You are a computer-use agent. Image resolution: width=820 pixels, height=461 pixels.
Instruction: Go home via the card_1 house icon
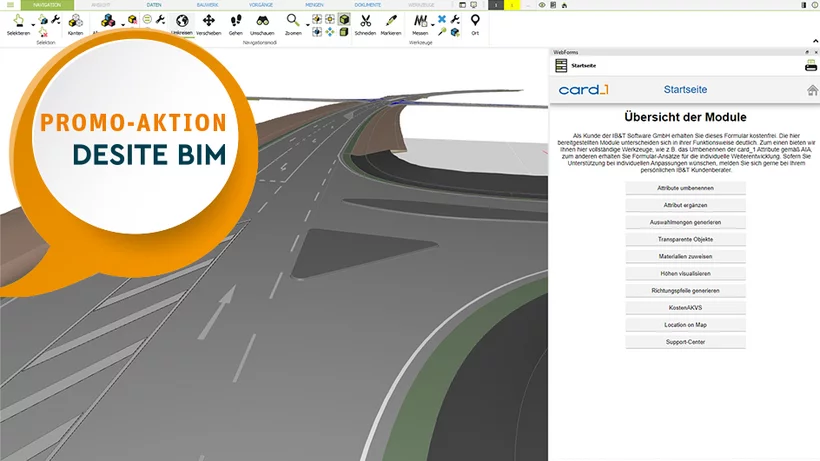(812, 90)
